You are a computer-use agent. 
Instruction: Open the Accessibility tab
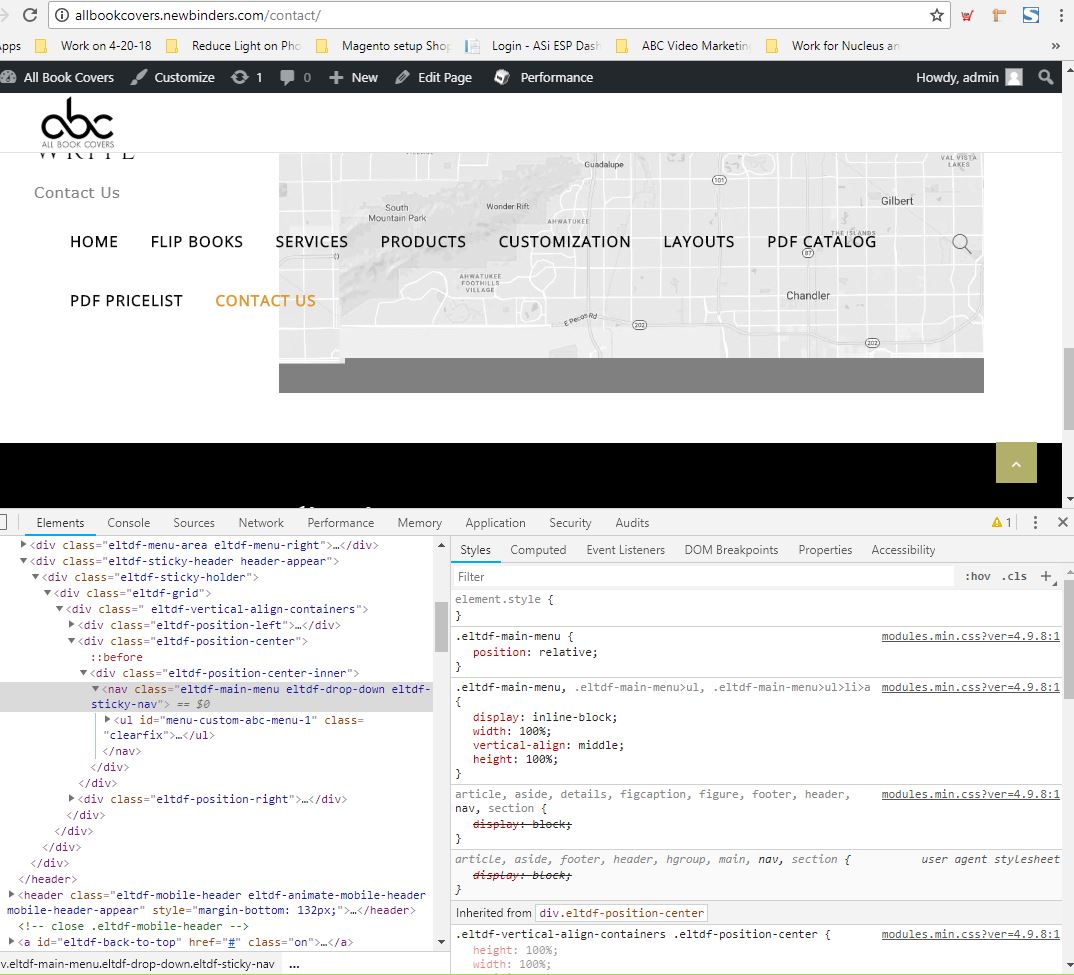903,550
